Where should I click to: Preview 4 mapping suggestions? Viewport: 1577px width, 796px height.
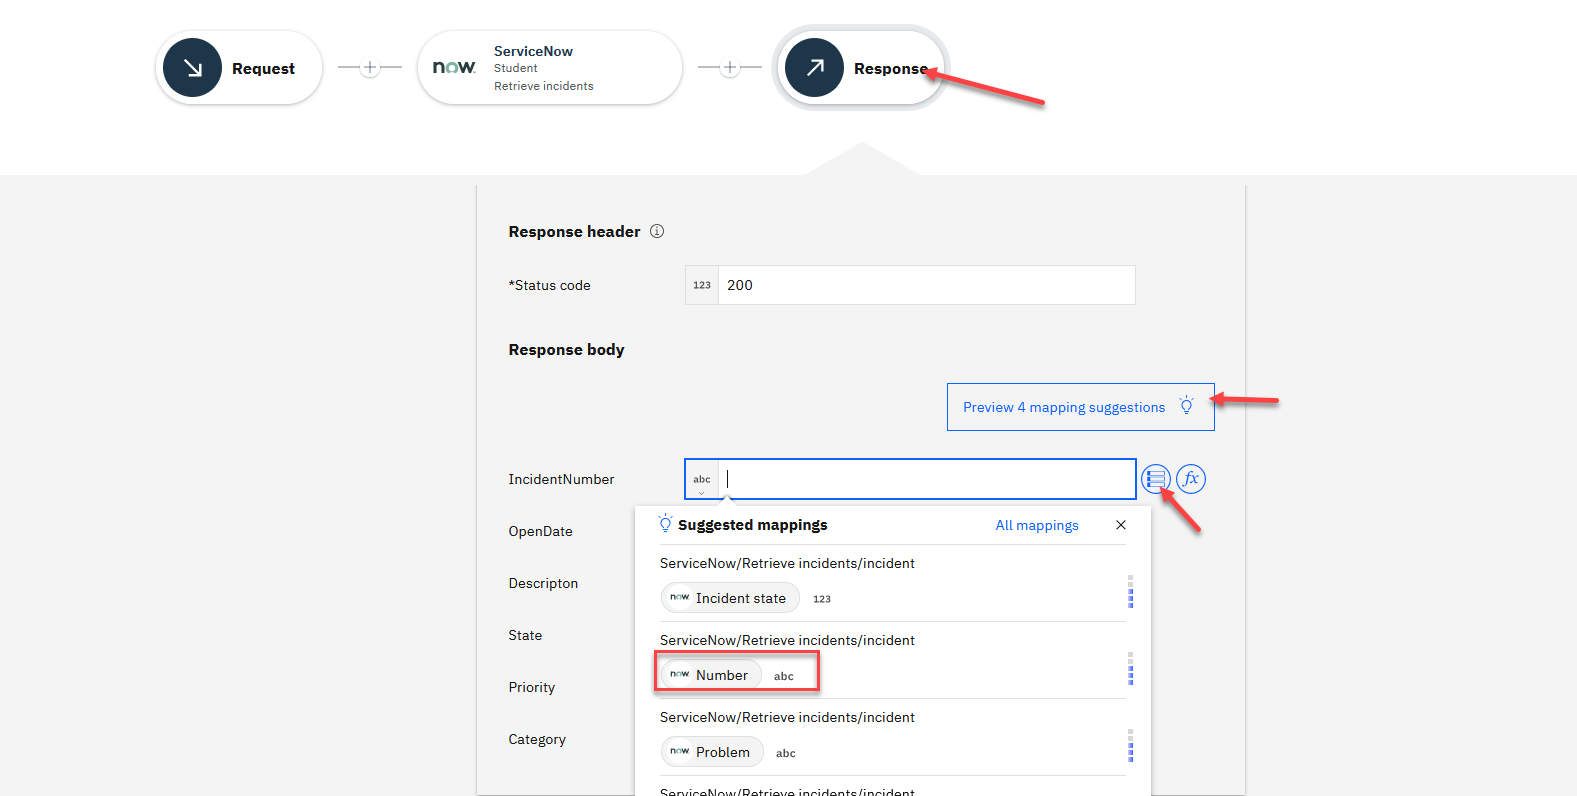1064,407
